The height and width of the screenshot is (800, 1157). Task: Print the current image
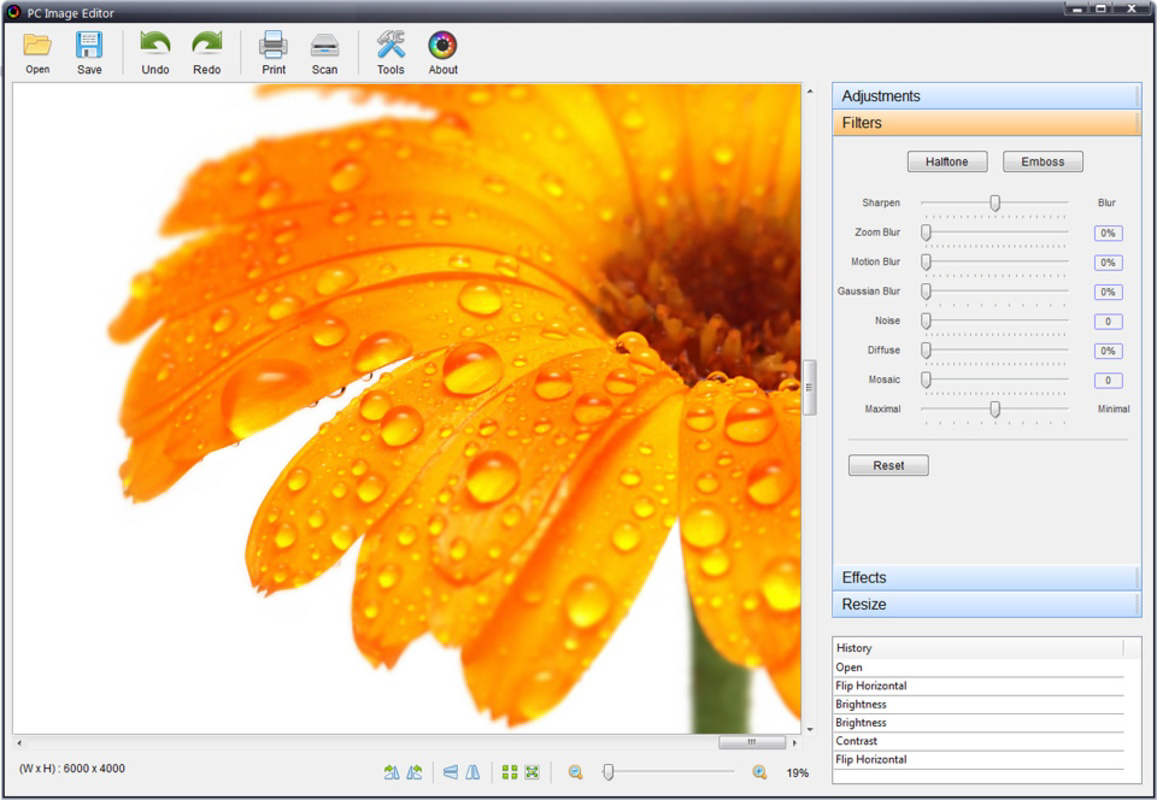click(273, 46)
